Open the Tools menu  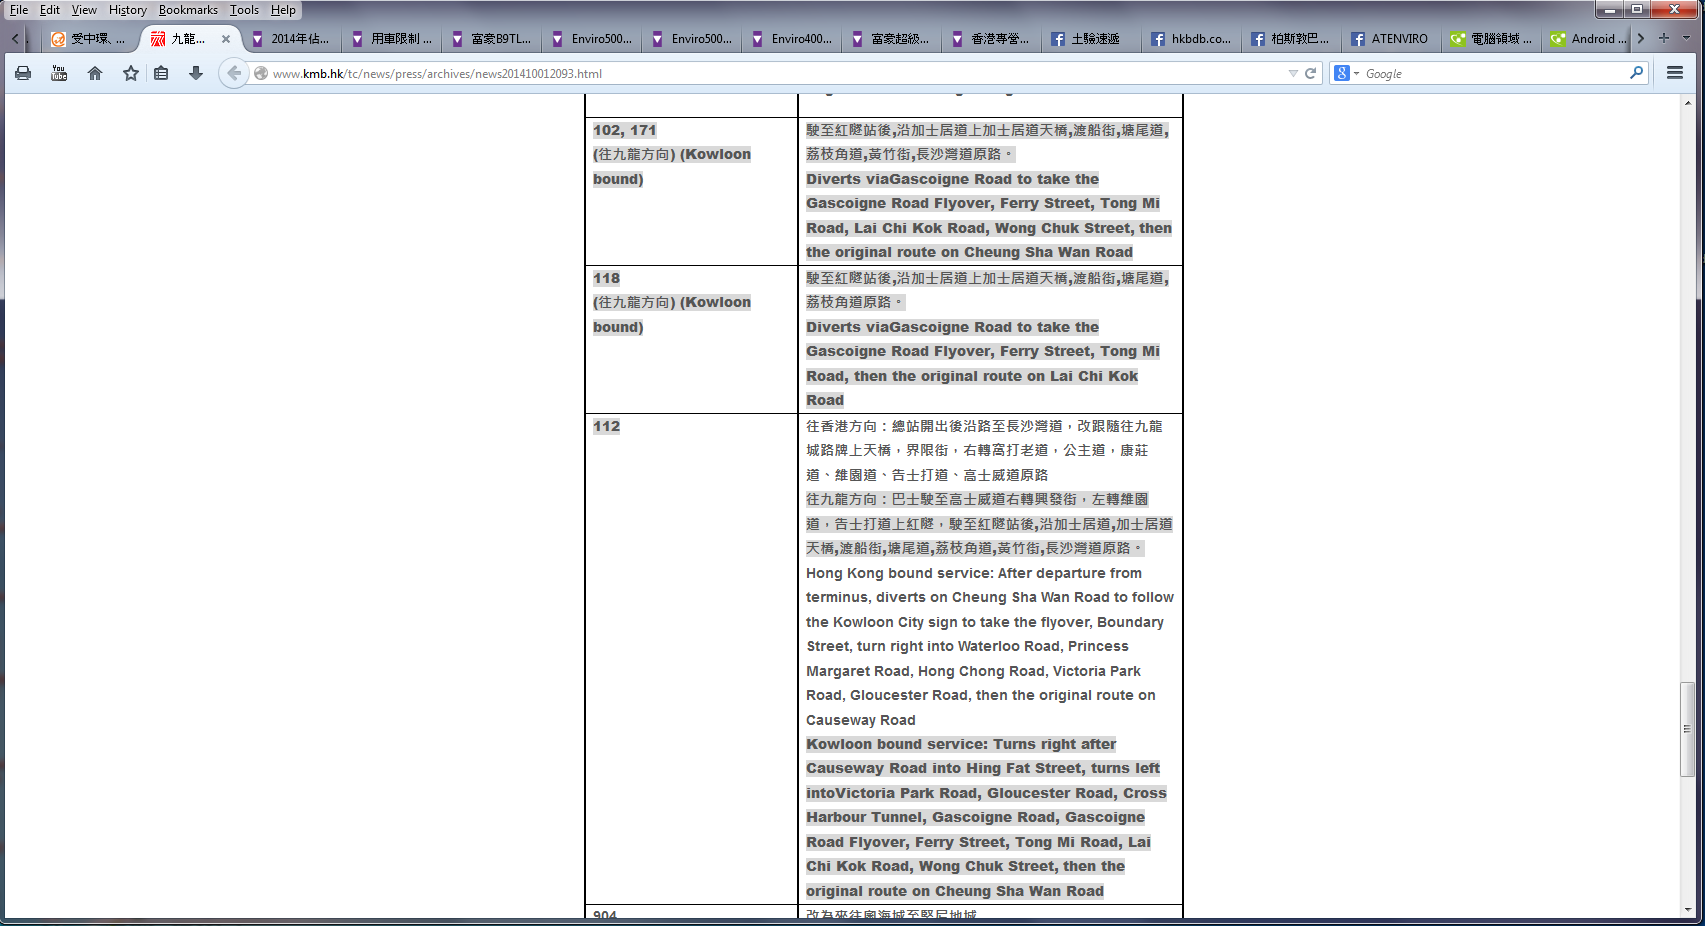(244, 10)
